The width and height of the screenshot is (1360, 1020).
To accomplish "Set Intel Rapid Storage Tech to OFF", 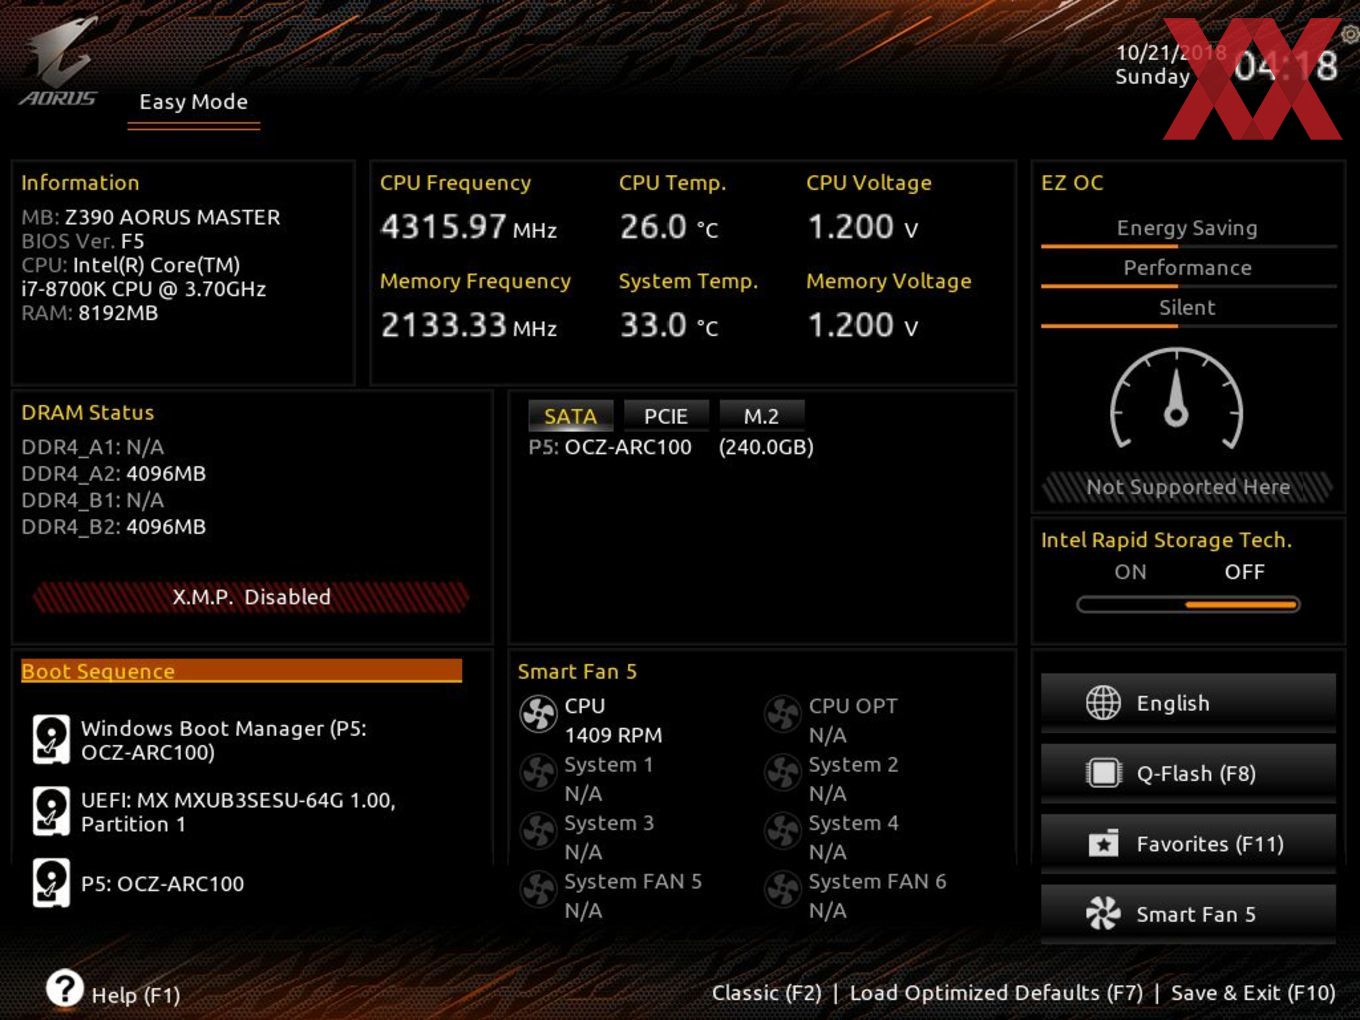I will 1244,572.
